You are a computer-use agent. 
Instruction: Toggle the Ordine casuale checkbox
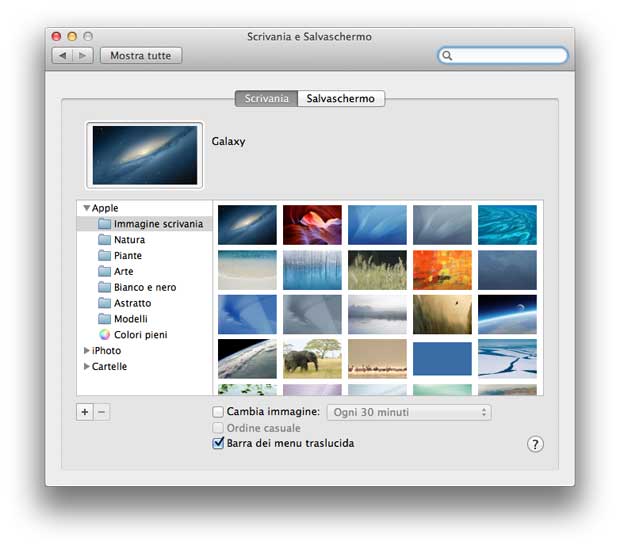pyautogui.click(x=218, y=428)
